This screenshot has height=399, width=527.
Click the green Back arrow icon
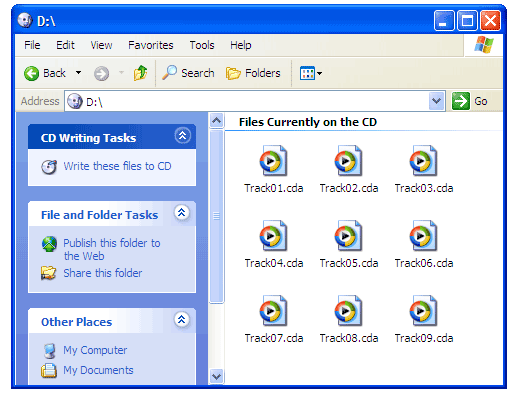tap(32, 73)
